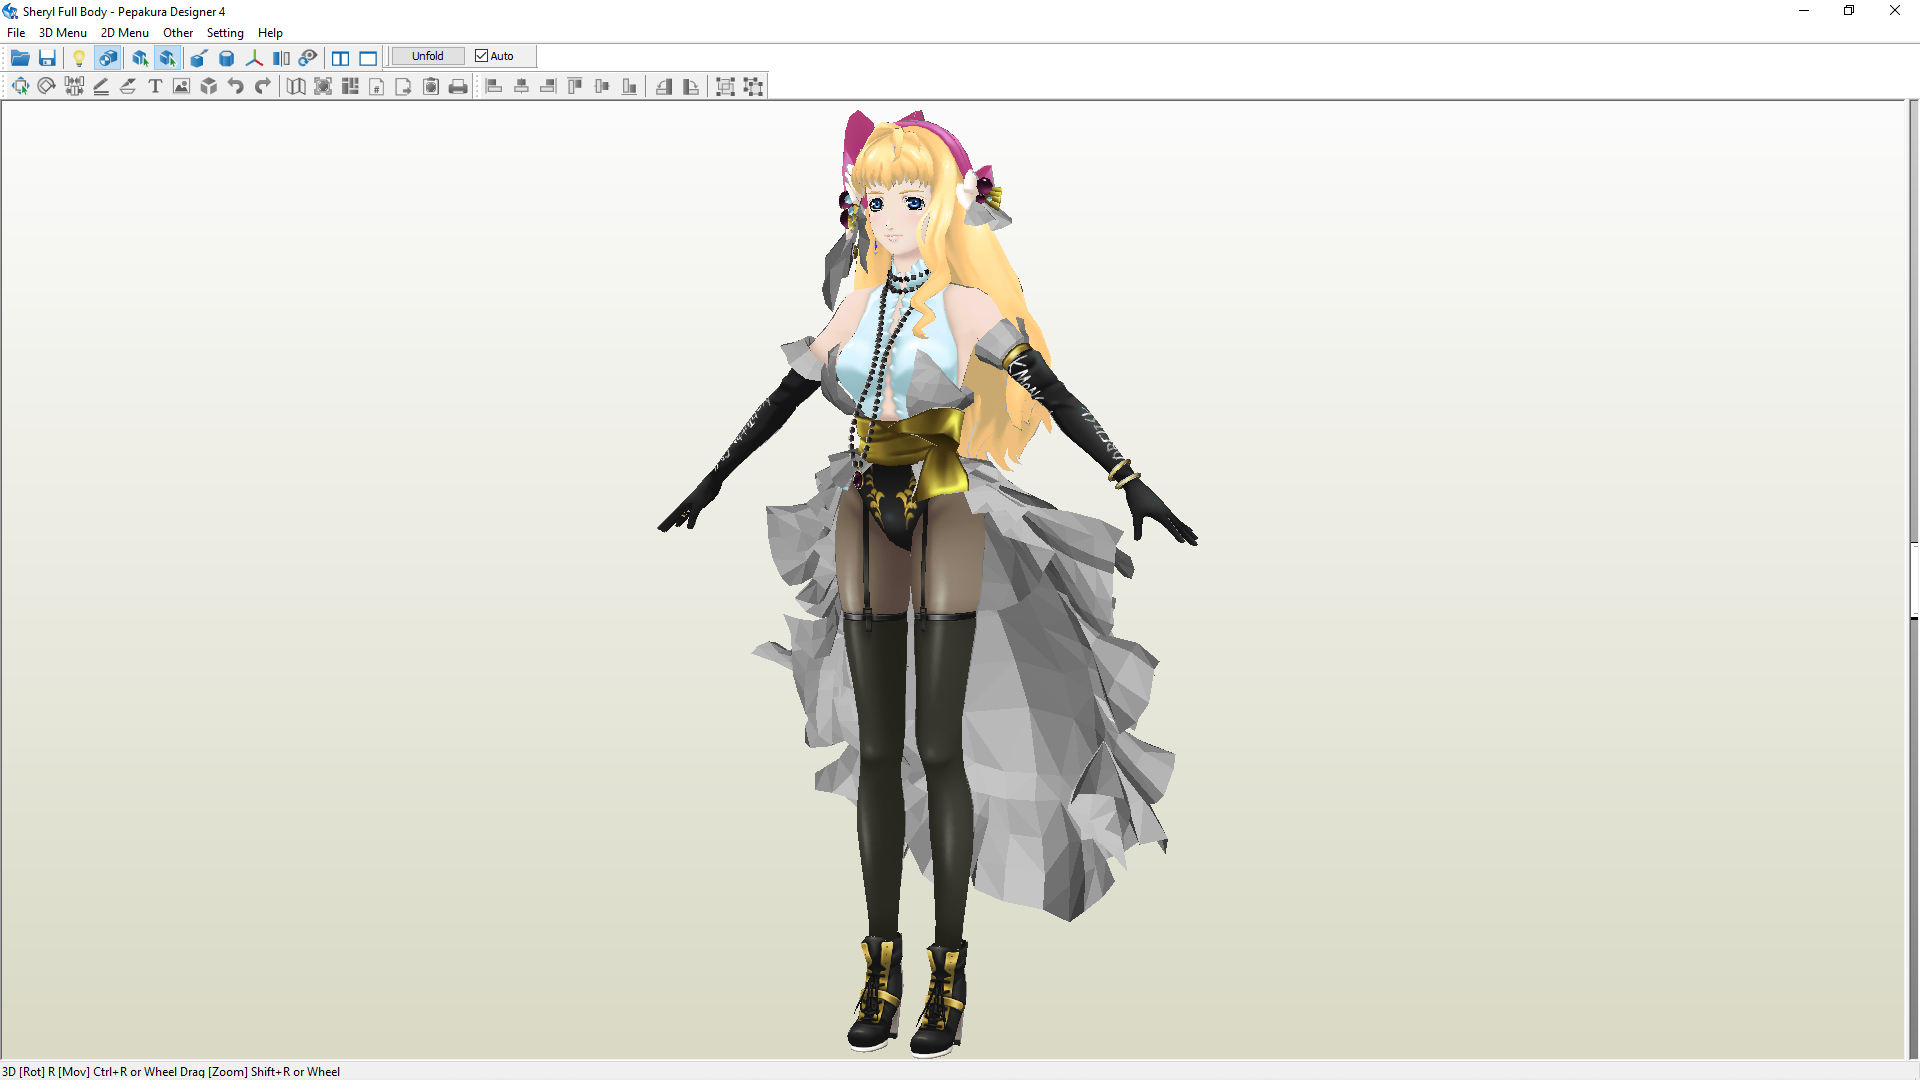Screen dimensions: 1920x1080
Task: Click the align right icon
Action: click(548, 86)
